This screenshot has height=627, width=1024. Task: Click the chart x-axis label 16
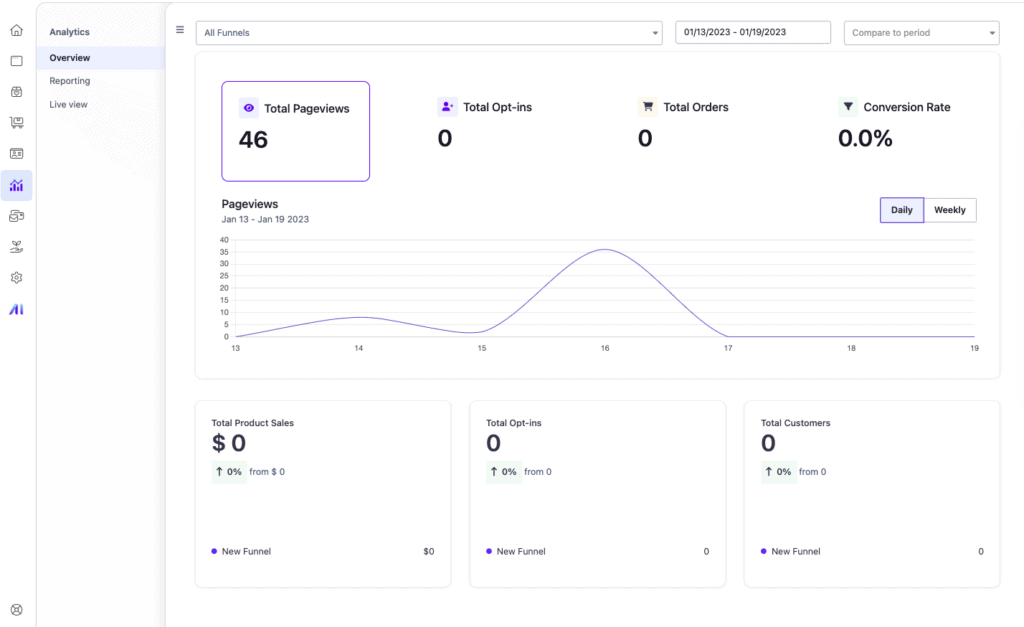(605, 348)
